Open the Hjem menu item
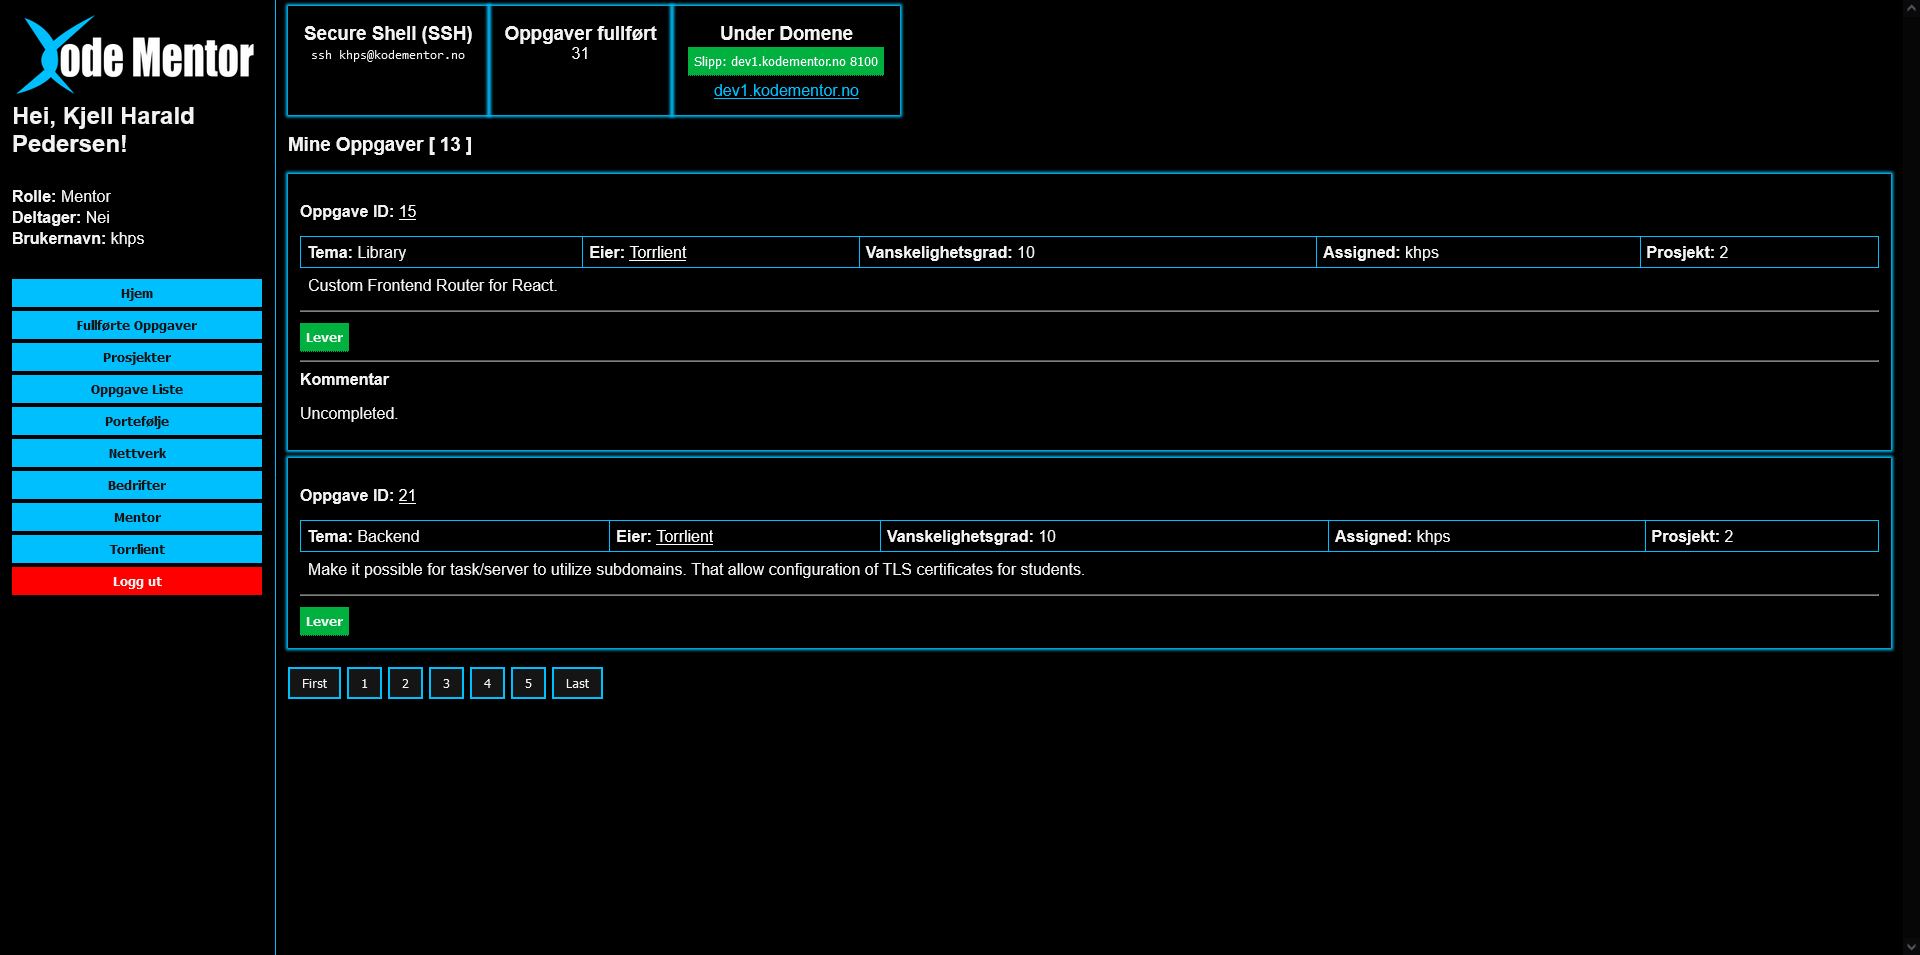 click(x=137, y=293)
